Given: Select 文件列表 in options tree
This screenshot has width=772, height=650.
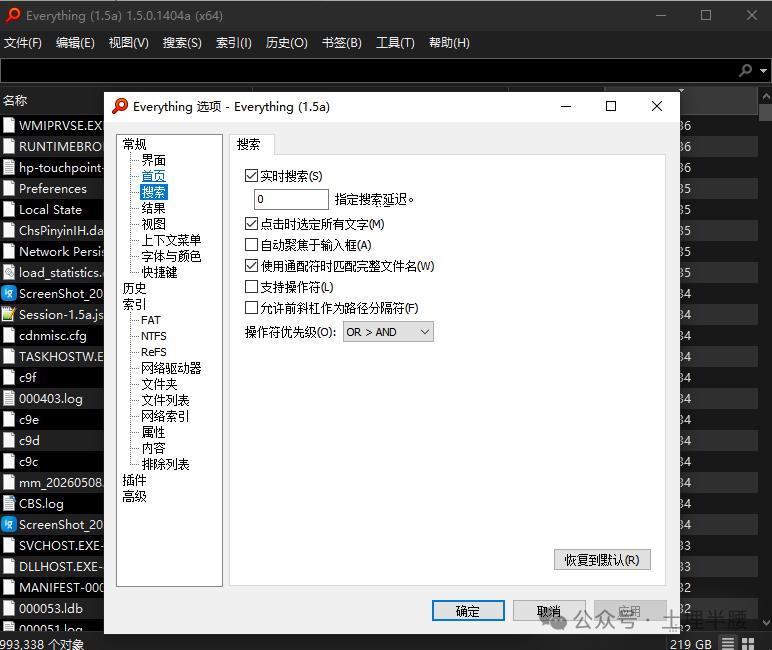Looking at the screenshot, I should pyautogui.click(x=165, y=400).
